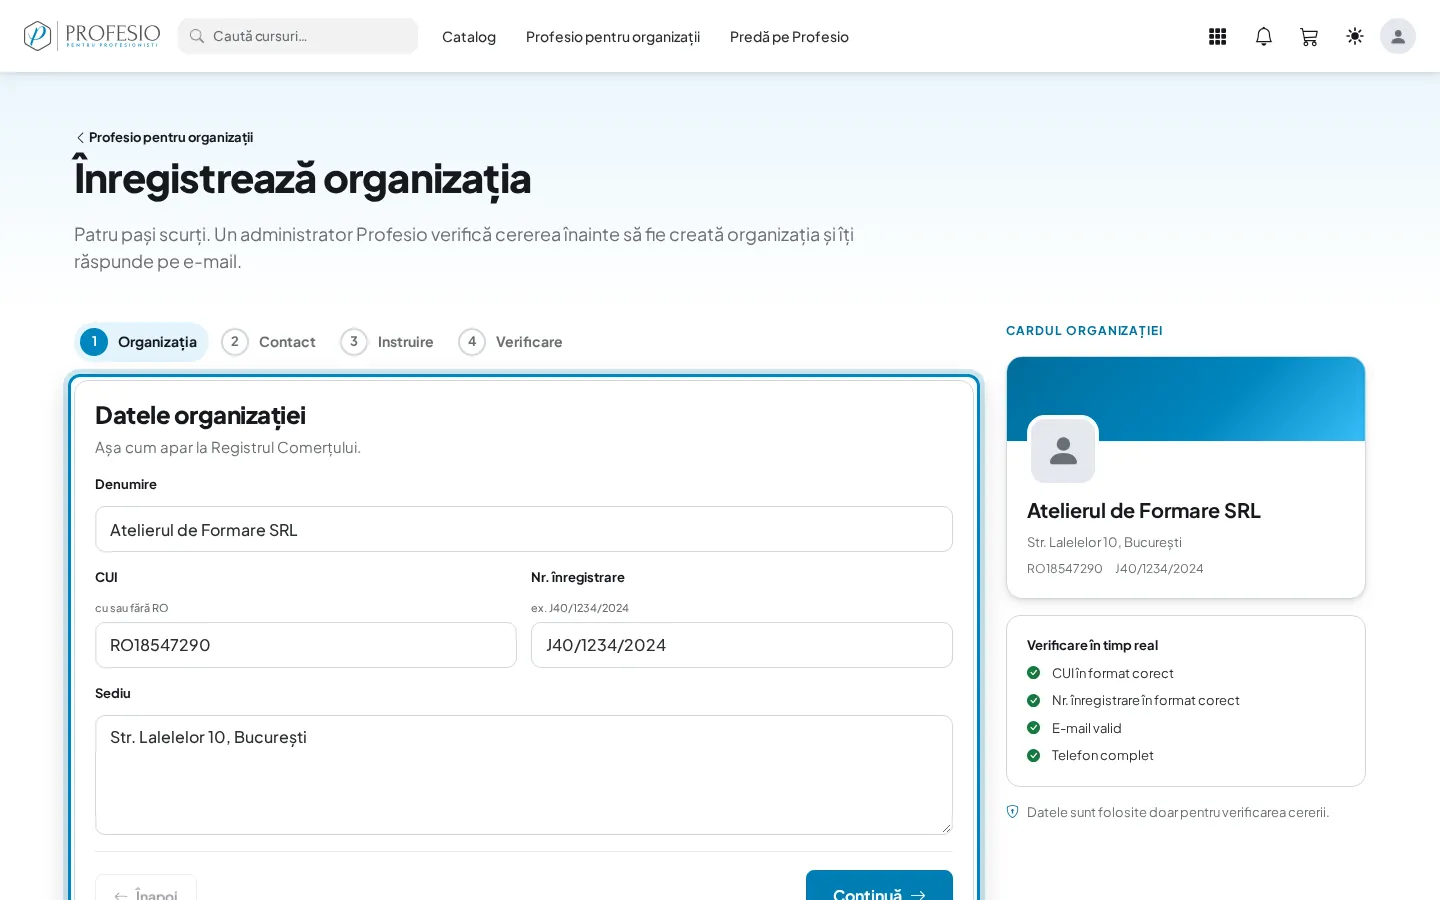The image size is (1440, 900).
Task: Select step 3 Instruire tab
Action: (387, 342)
